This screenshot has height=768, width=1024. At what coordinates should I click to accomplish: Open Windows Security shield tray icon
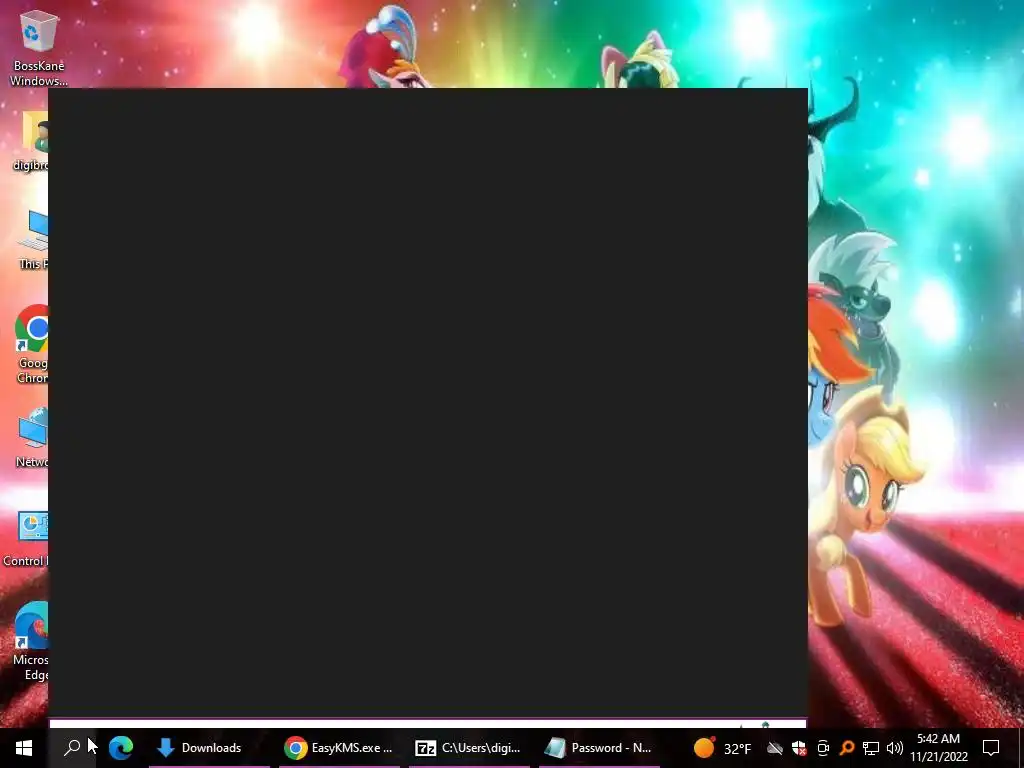point(799,748)
